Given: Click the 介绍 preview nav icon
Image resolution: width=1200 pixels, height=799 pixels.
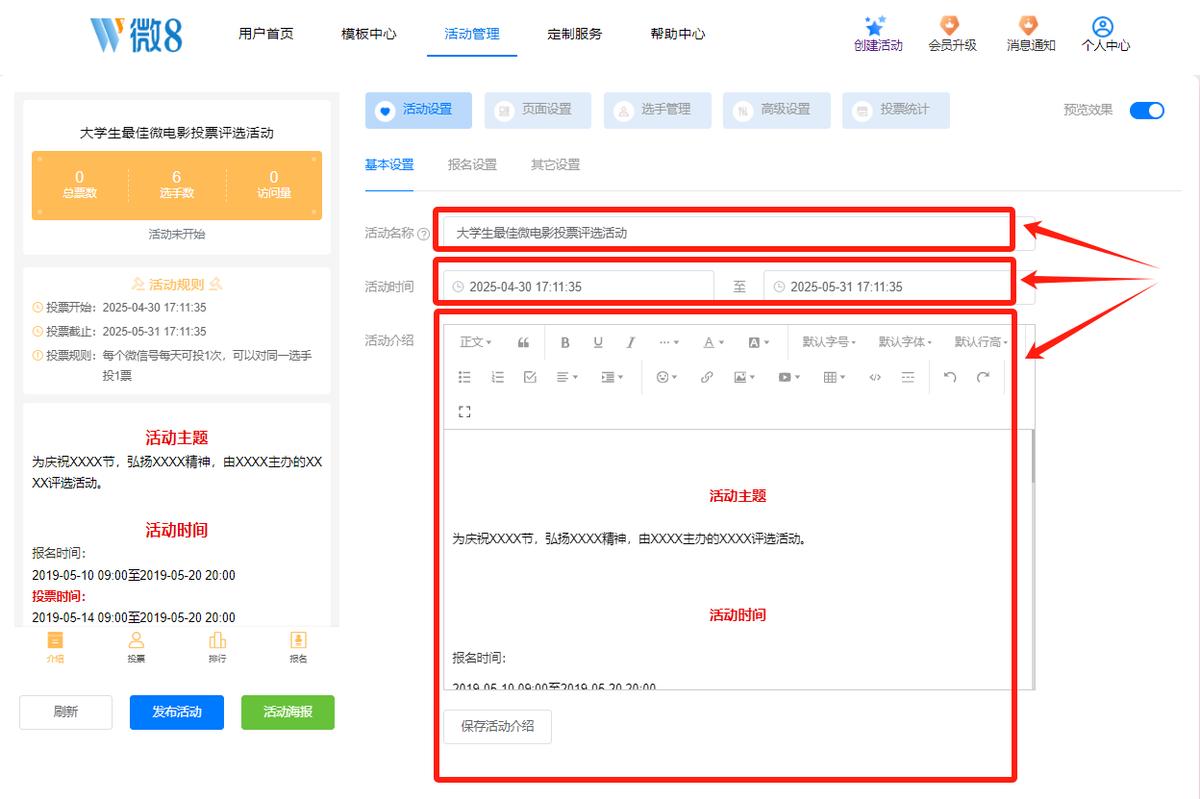Looking at the screenshot, I should click(x=55, y=640).
